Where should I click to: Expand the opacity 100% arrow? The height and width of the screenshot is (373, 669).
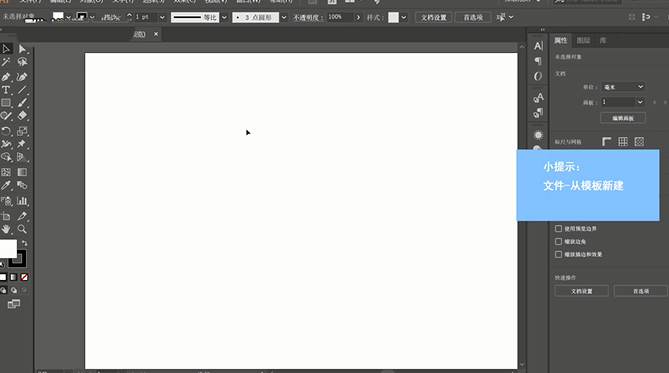click(x=358, y=17)
